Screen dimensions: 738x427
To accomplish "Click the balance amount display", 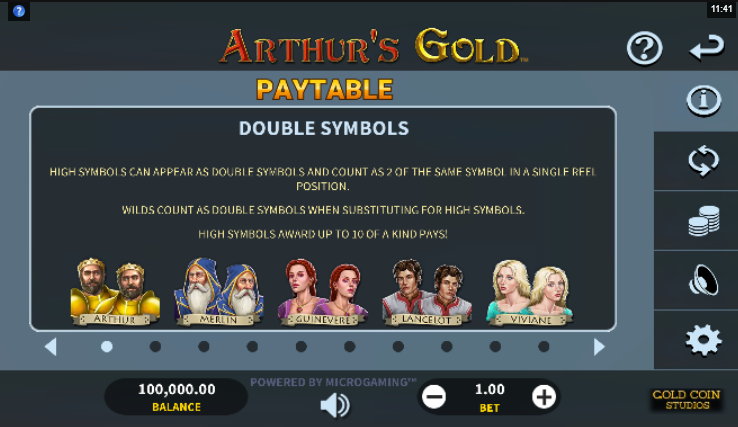I will [x=176, y=397].
